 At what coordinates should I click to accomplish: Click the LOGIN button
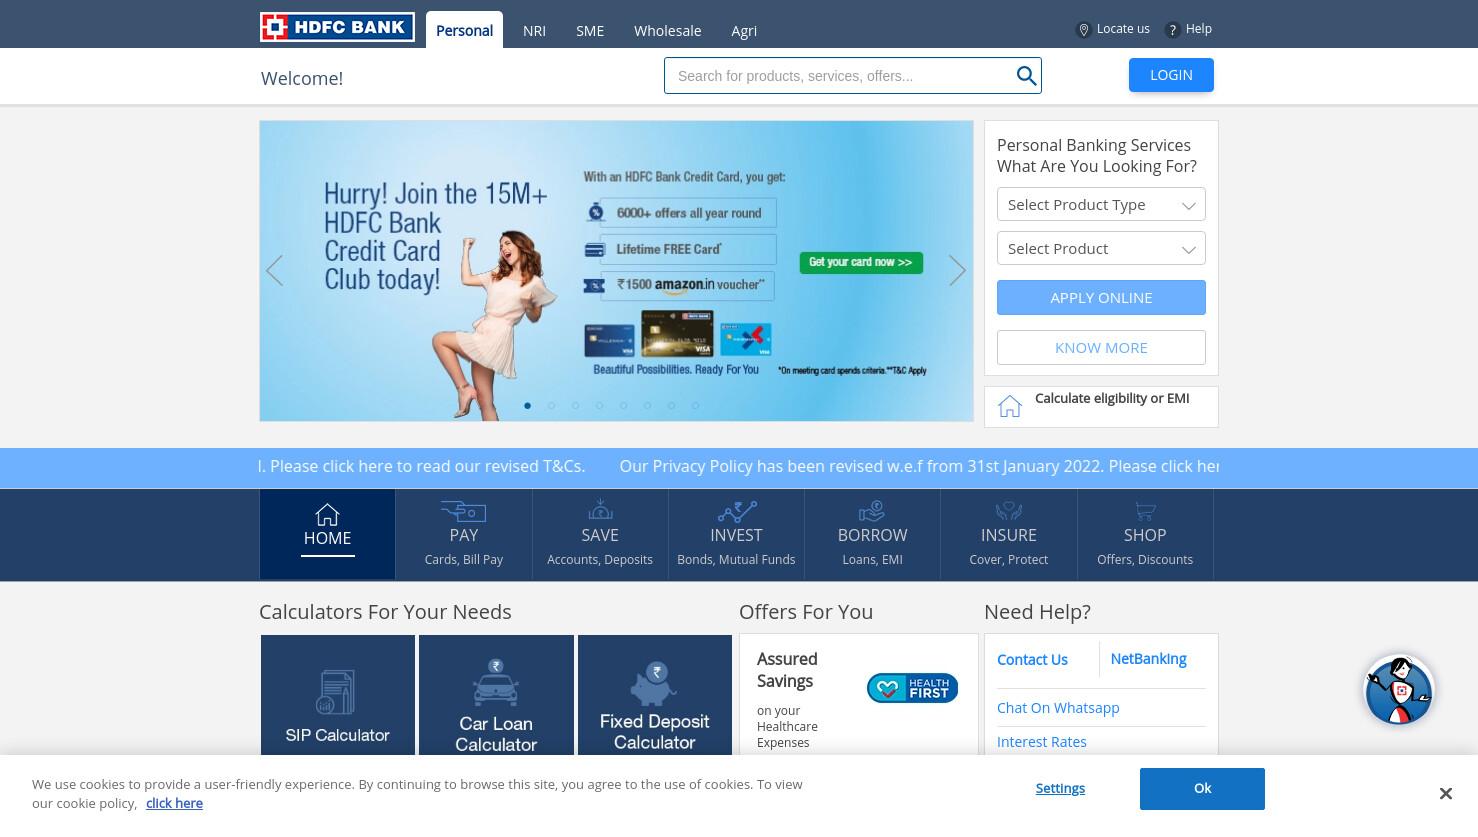1171,75
